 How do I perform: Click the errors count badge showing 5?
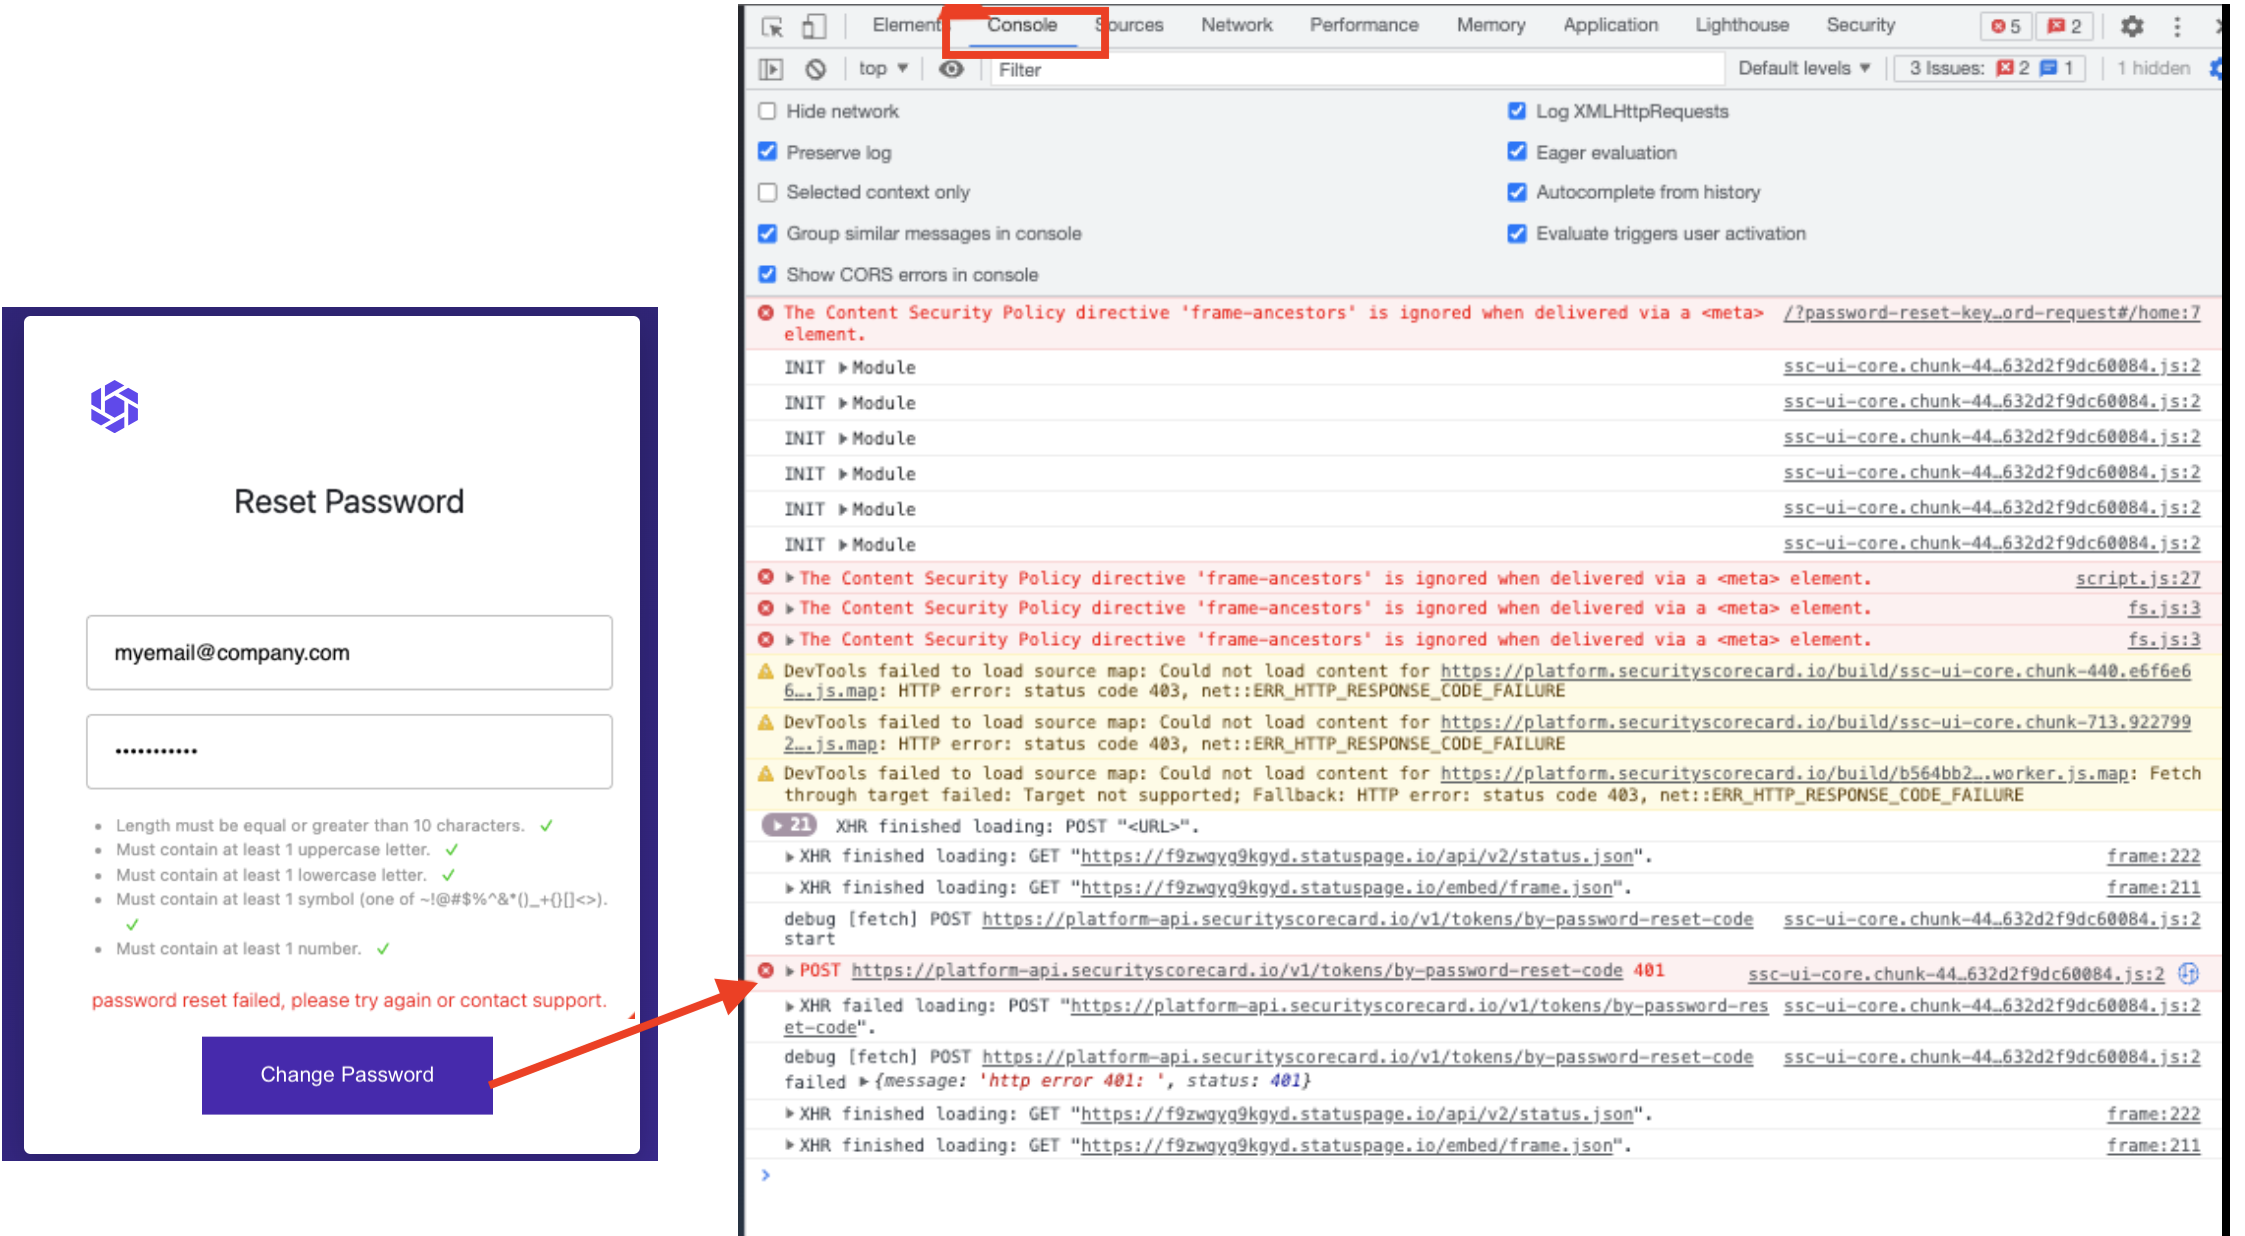pyautogui.click(x=2005, y=26)
